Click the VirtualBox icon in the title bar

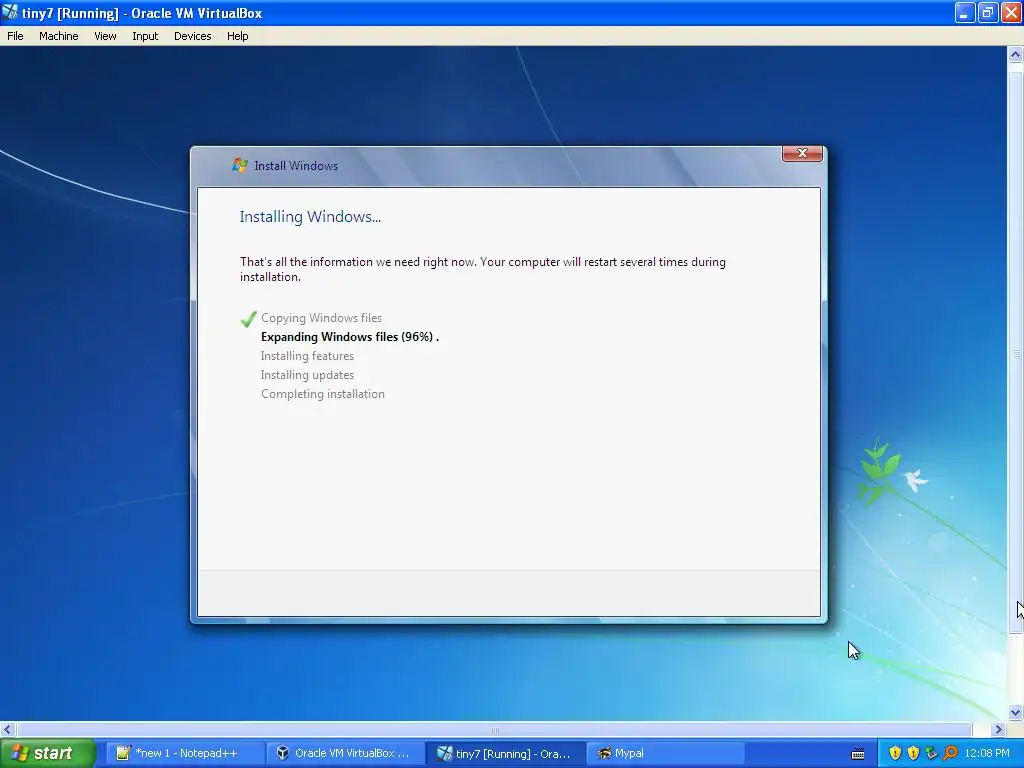pos(10,12)
